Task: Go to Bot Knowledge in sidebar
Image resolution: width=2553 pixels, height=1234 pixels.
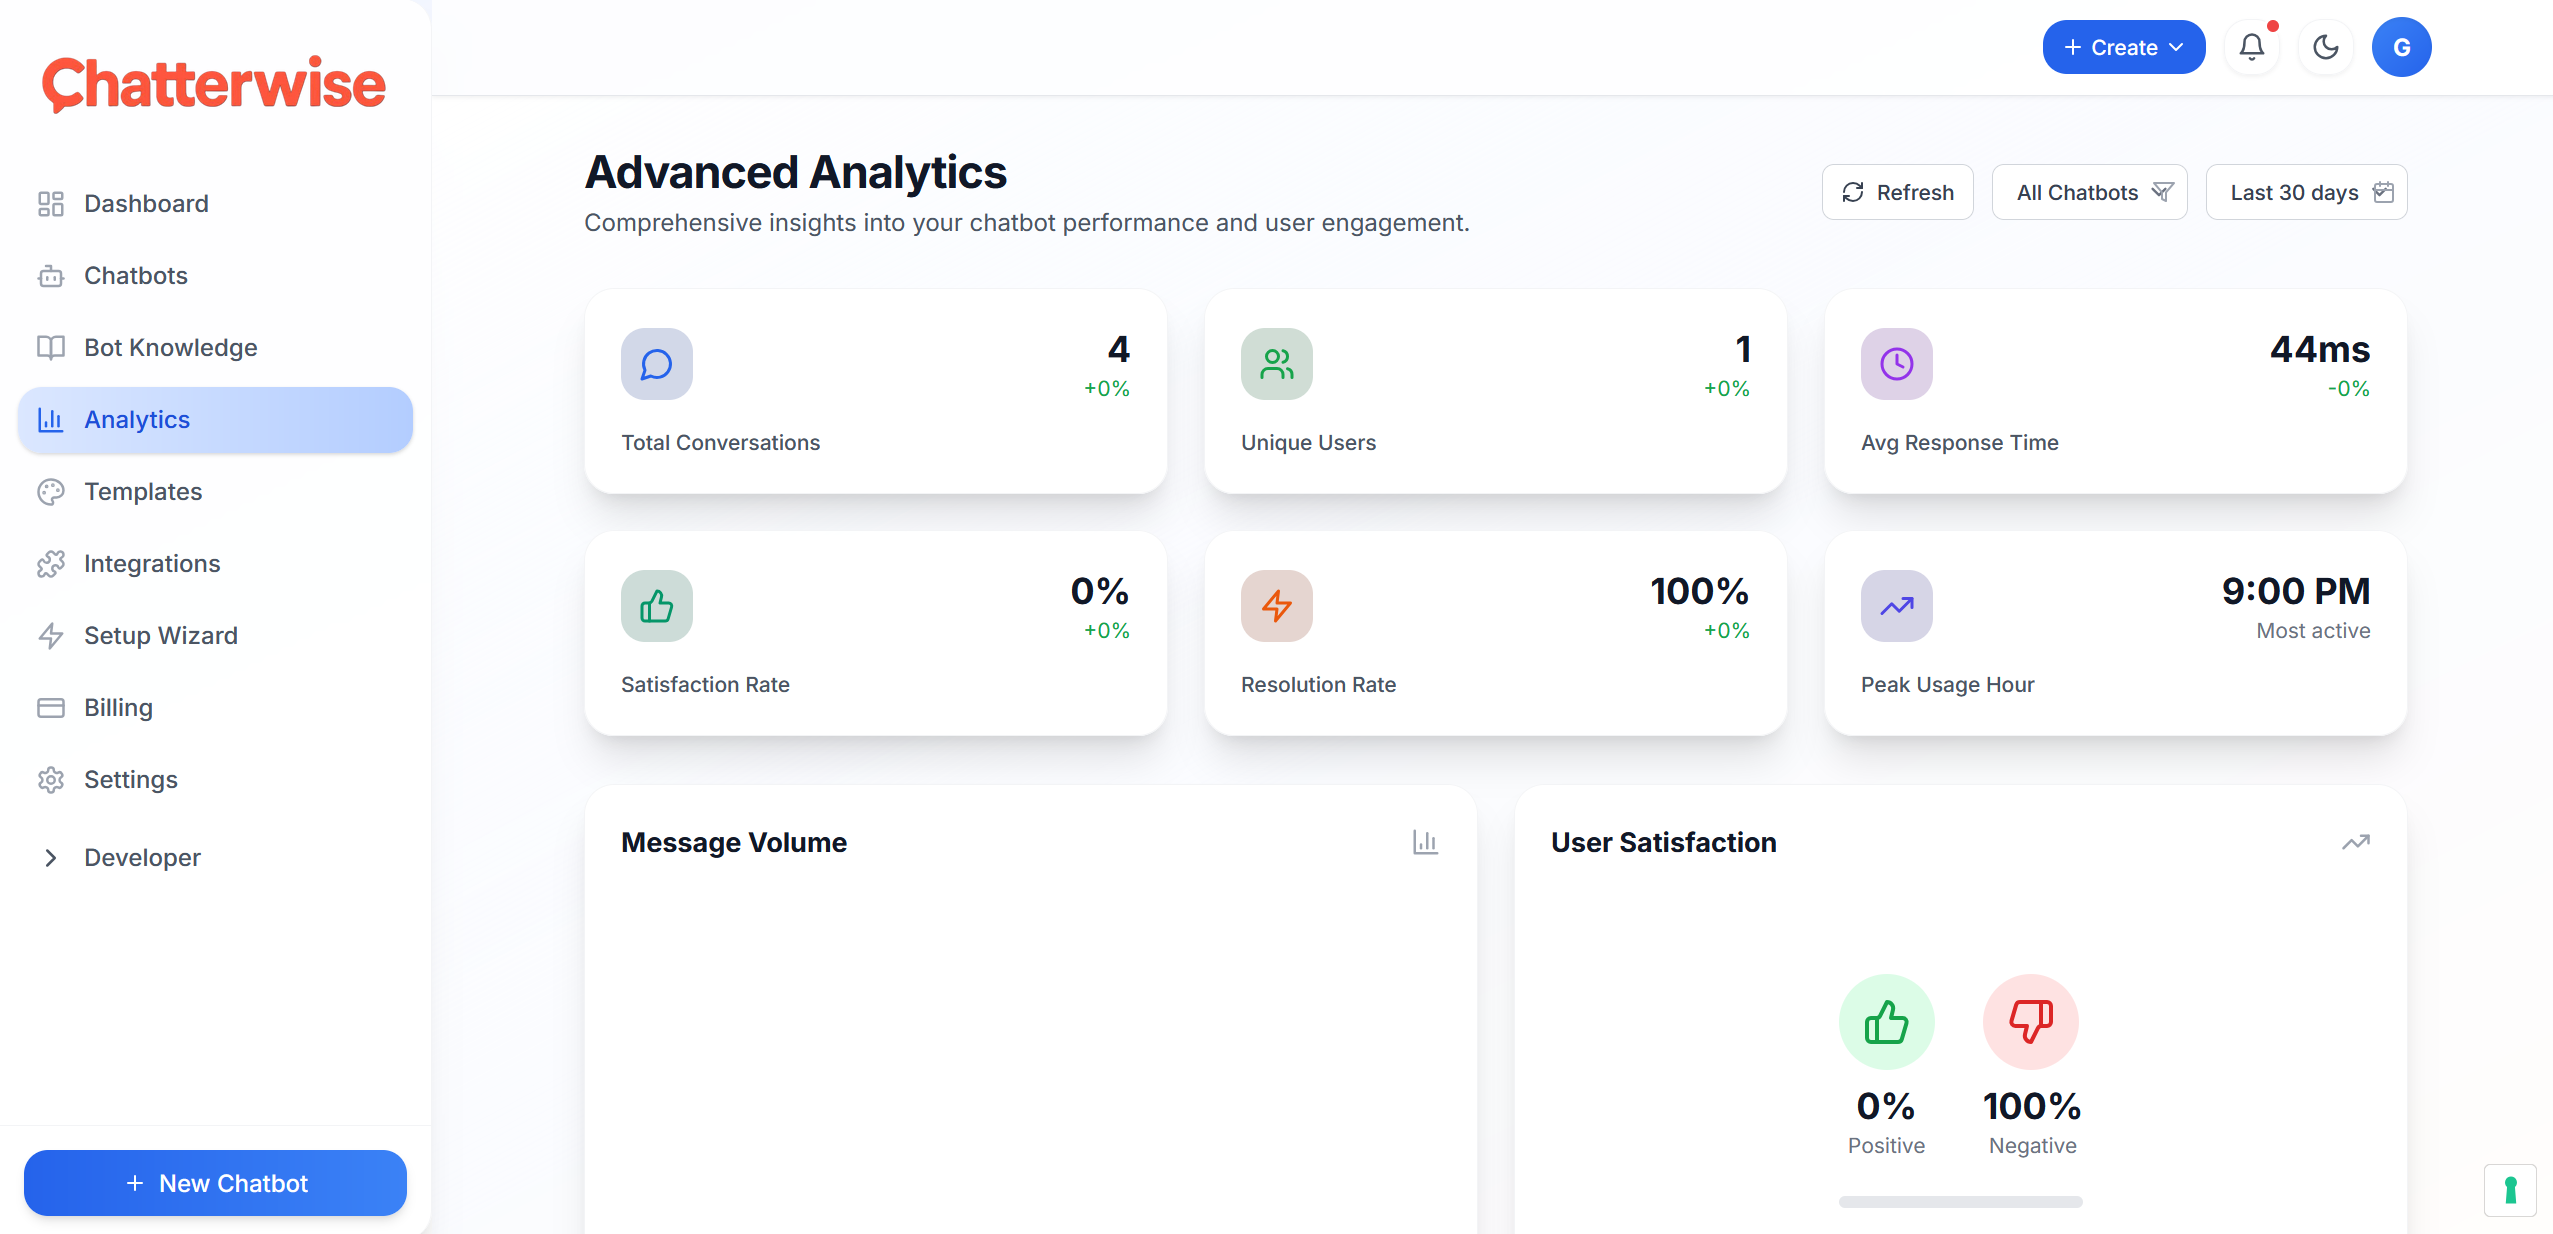Action: 170,347
